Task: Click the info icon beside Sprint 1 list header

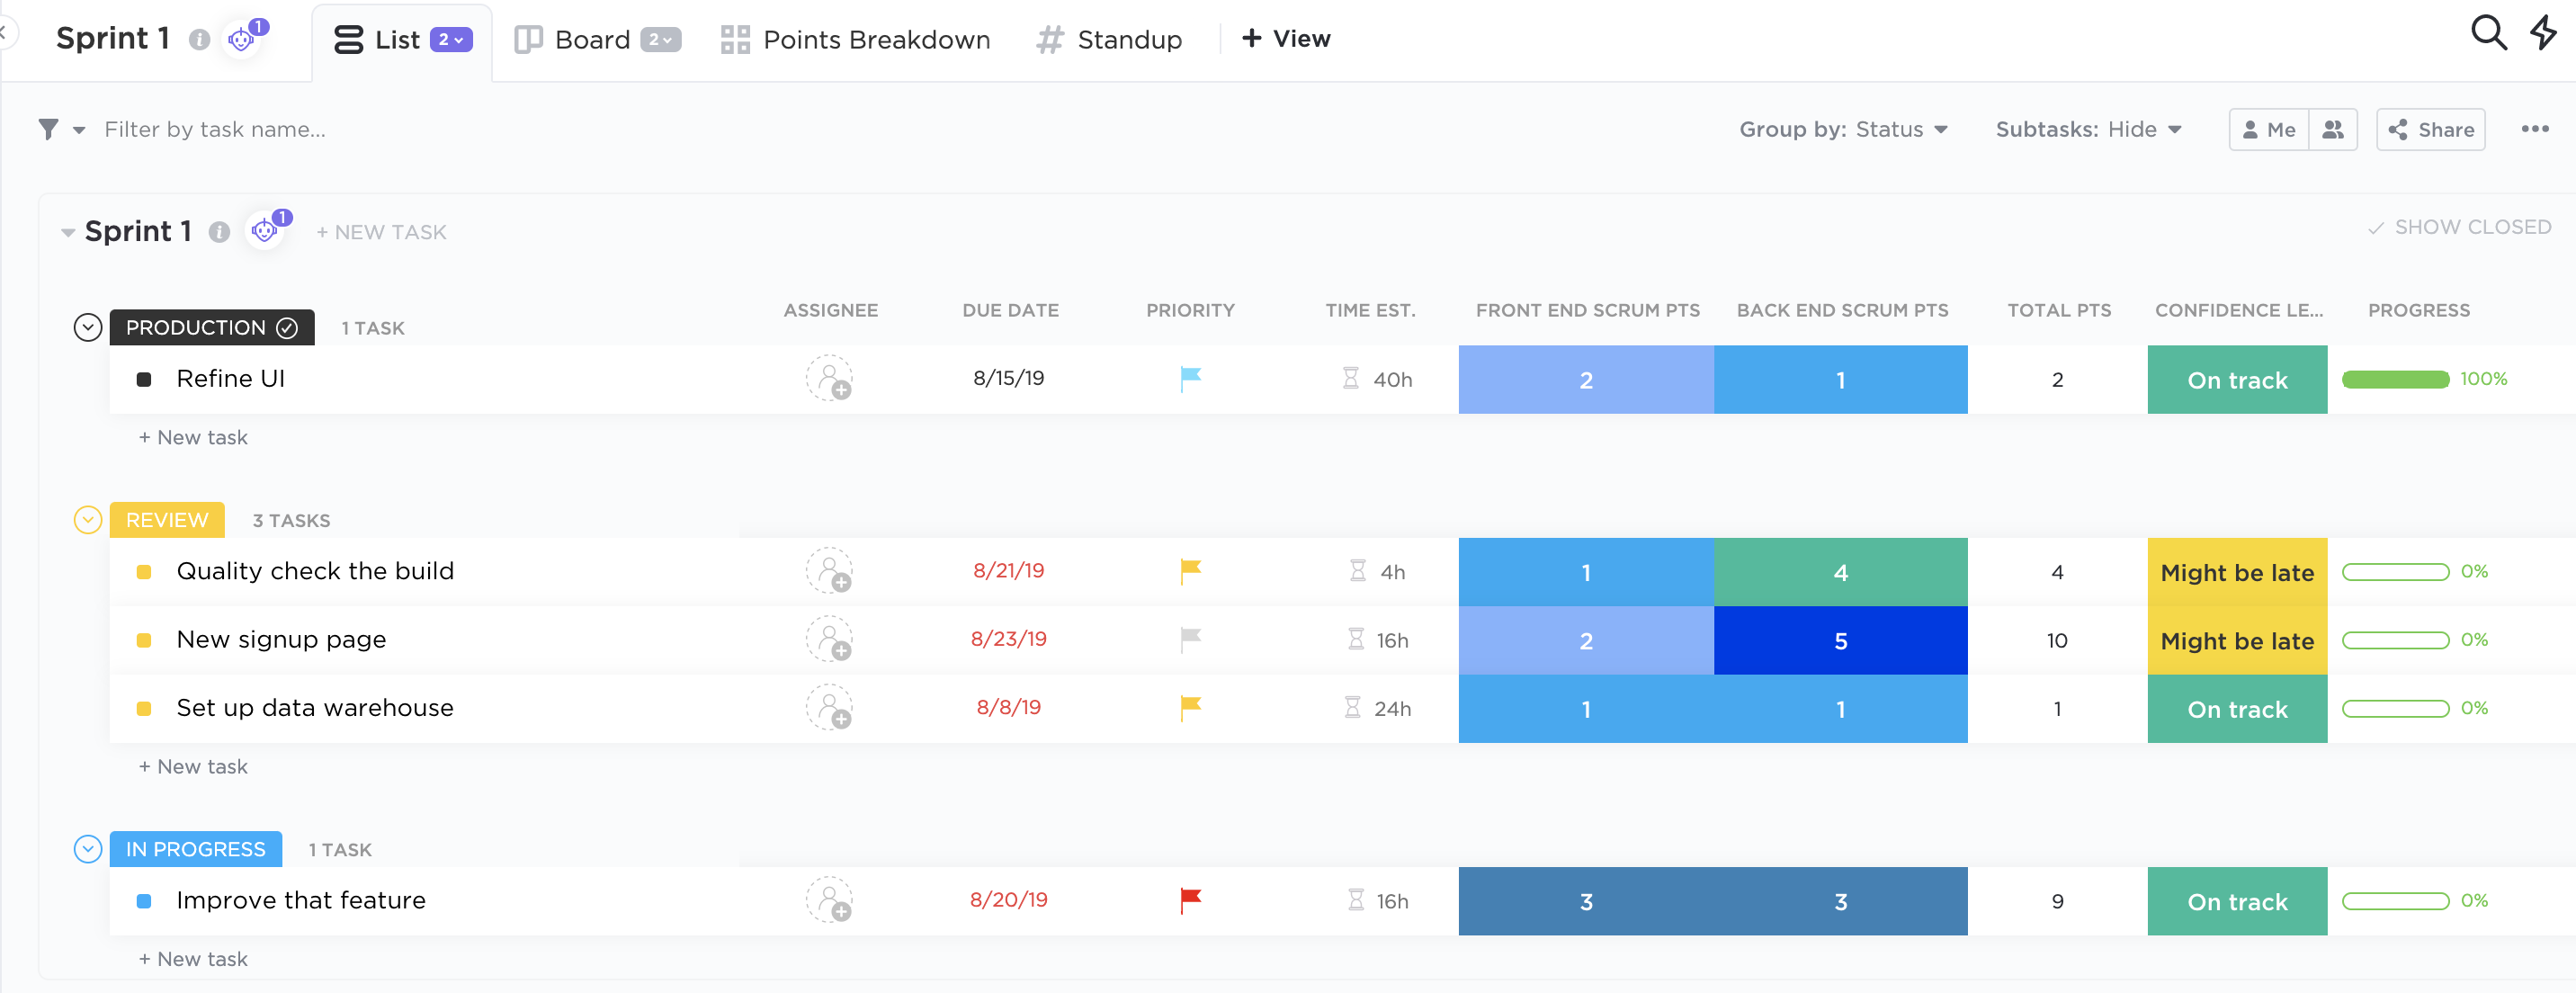Action: click(x=219, y=232)
